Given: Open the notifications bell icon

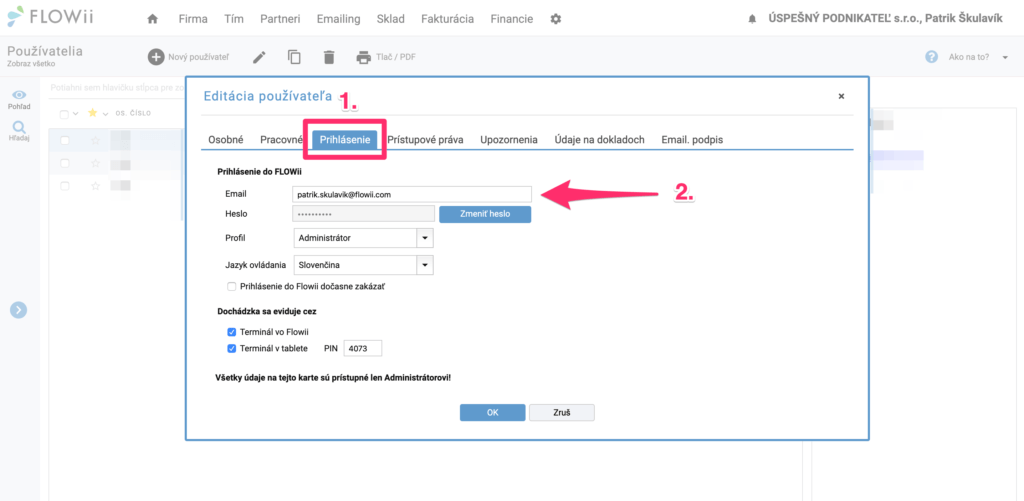Looking at the screenshot, I should click(x=752, y=20).
